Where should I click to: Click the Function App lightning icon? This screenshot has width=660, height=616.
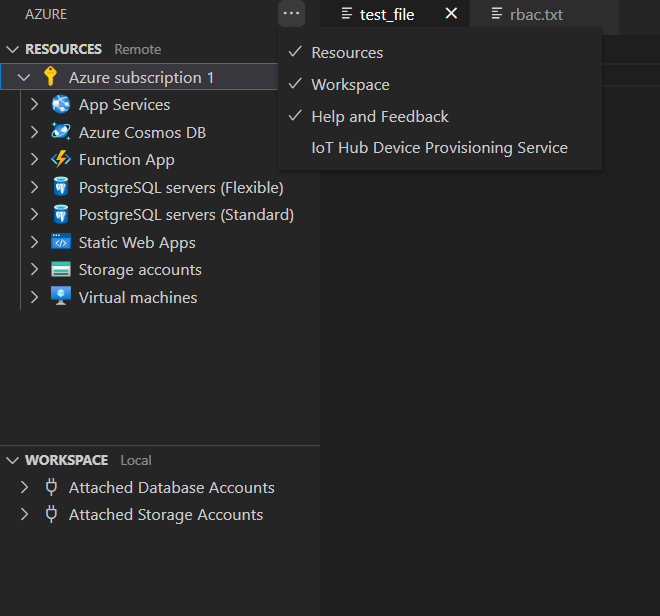point(61,159)
